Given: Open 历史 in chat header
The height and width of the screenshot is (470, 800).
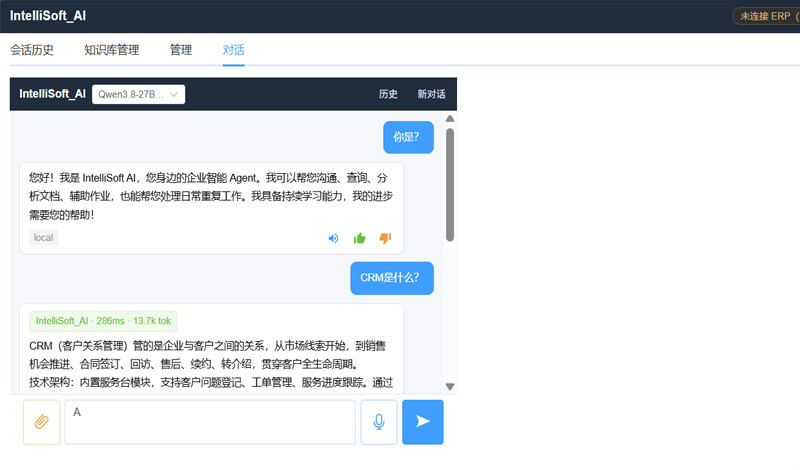Looking at the screenshot, I should click(388, 94).
